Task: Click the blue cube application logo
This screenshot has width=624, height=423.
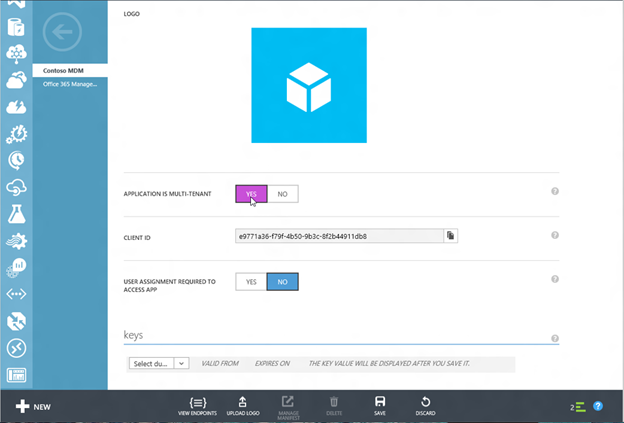Action: click(308, 85)
